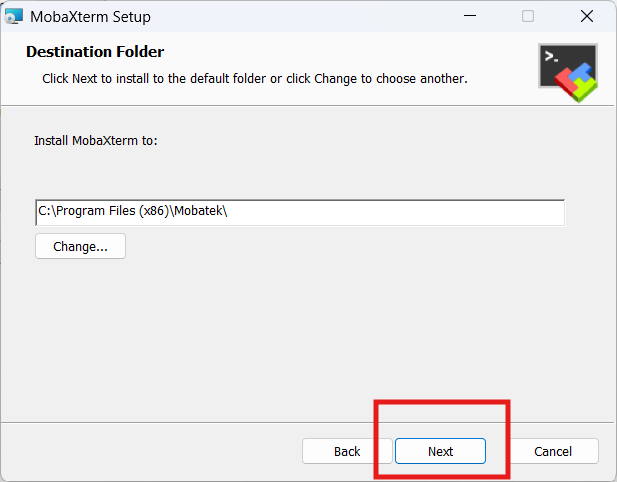This screenshot has height=482, width=617.
Task: Click the installer icon in the title bar
Action: [x=13, y=16]
